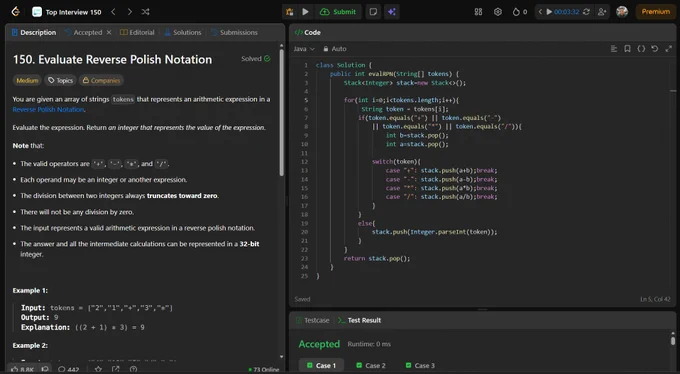Like the problem with thumbs-up icon
This screenshot has width=680, height=374.
pyautogui.click(x=22, y=369)
